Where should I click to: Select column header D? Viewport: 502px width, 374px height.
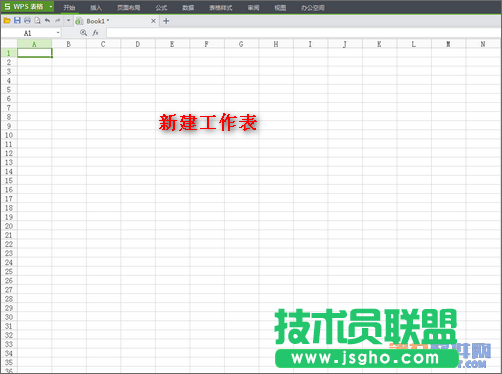pyautogui.click(x=138, y=44)
